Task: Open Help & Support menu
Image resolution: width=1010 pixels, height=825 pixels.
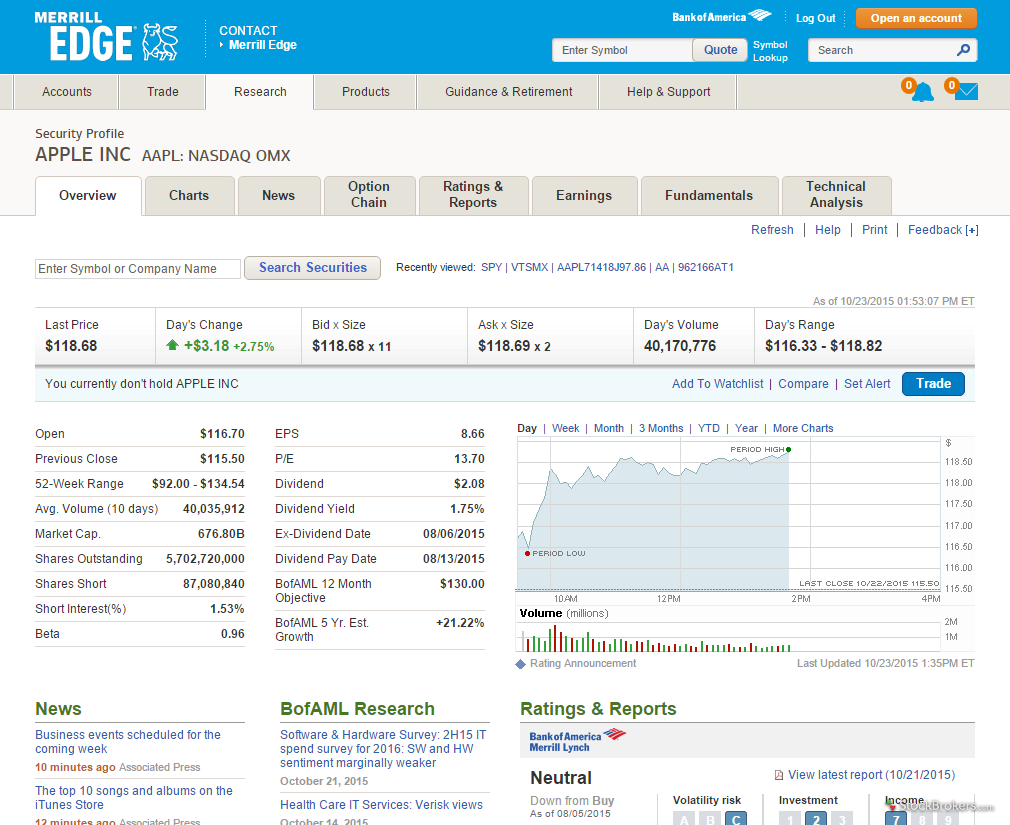Action: click(x=669, y=92)
